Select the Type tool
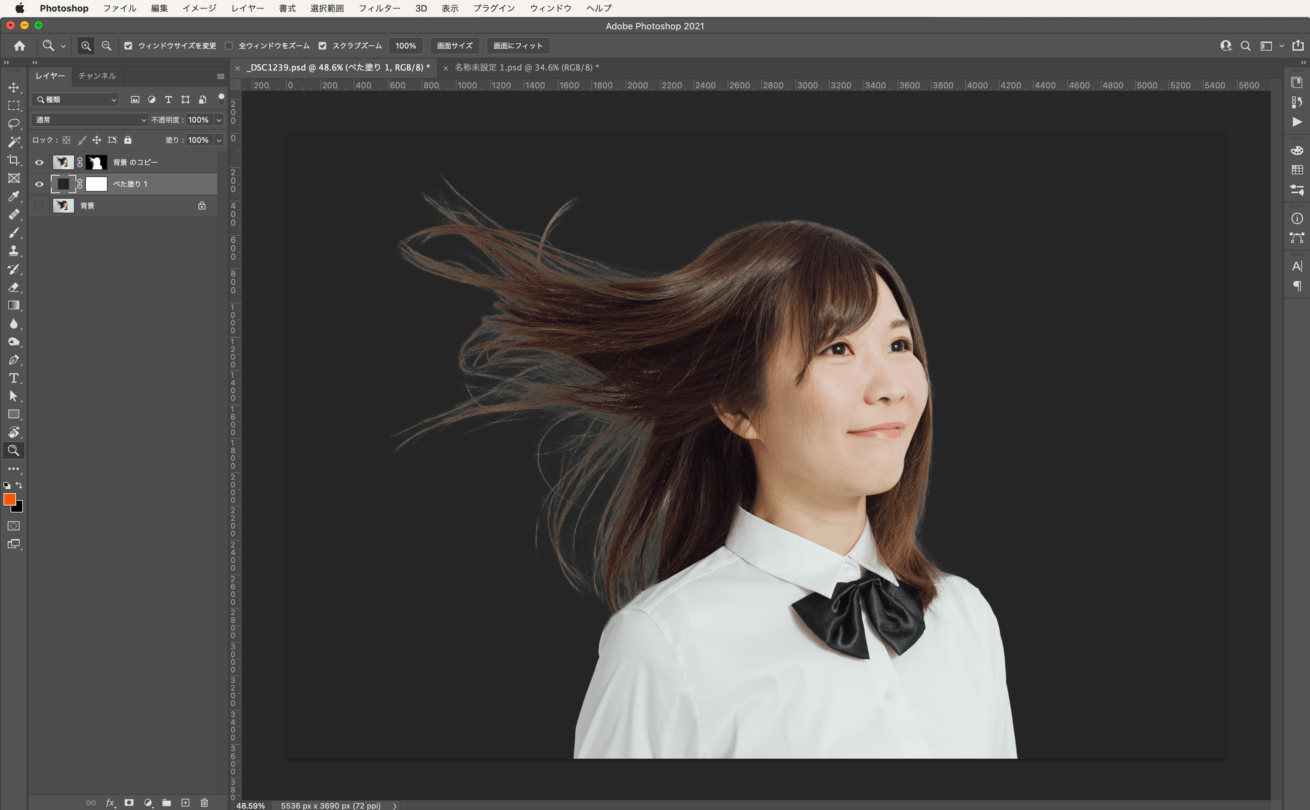1310x810 pixels. tap(14, 378)
